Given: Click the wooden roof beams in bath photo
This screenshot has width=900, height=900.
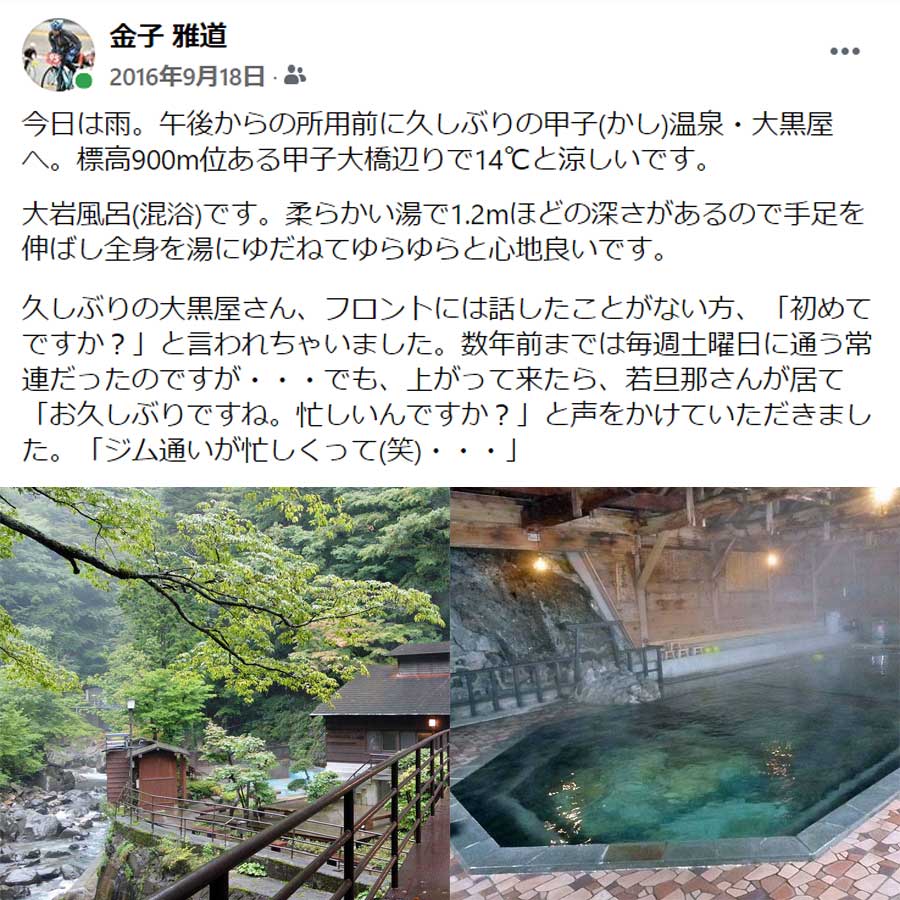Looking at the screenshot, I should (660, 517).
